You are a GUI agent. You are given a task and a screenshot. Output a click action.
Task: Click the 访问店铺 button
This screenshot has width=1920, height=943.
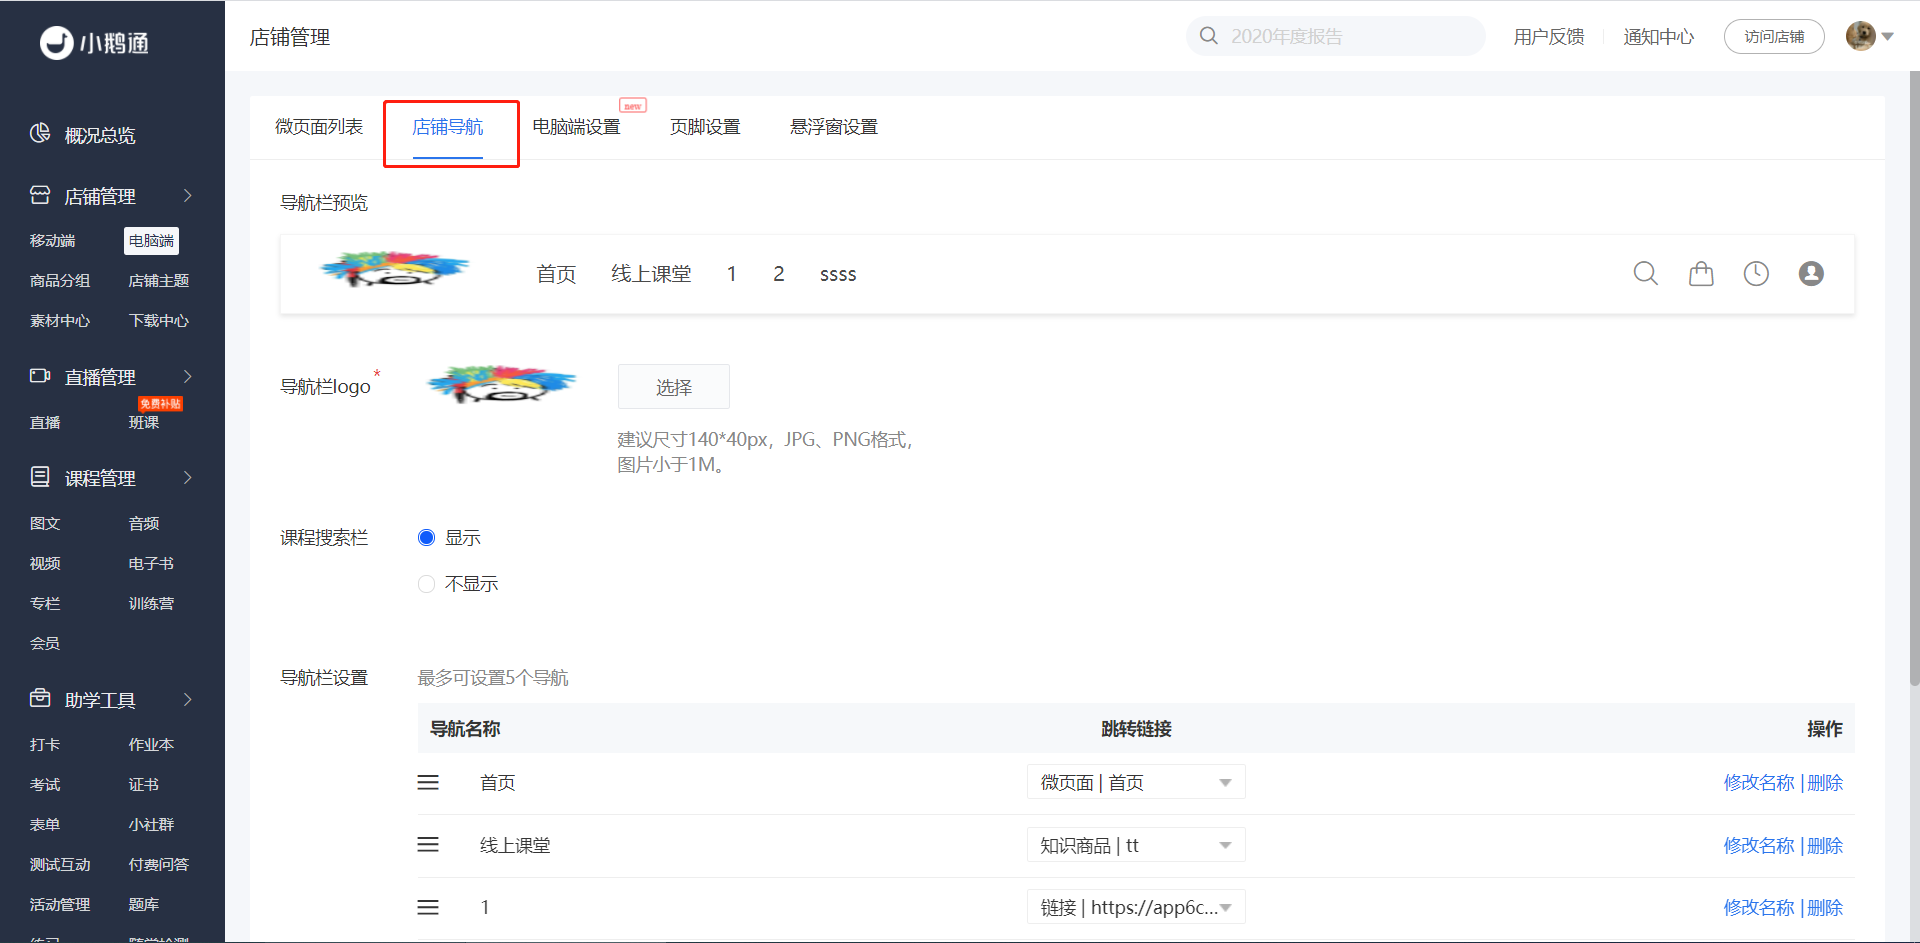click(1774, 37)
